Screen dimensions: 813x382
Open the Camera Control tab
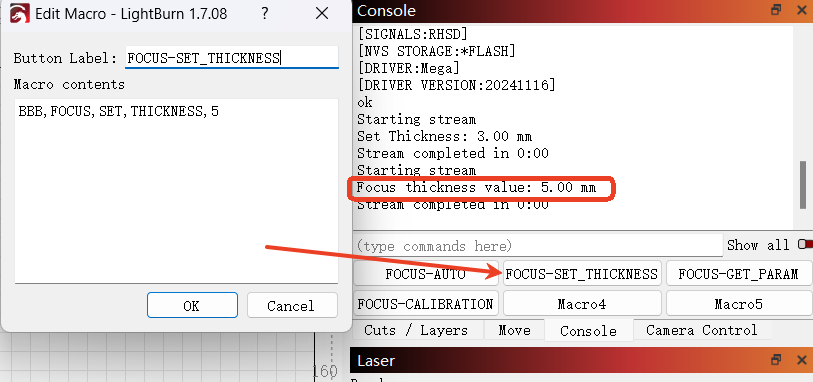702,330
